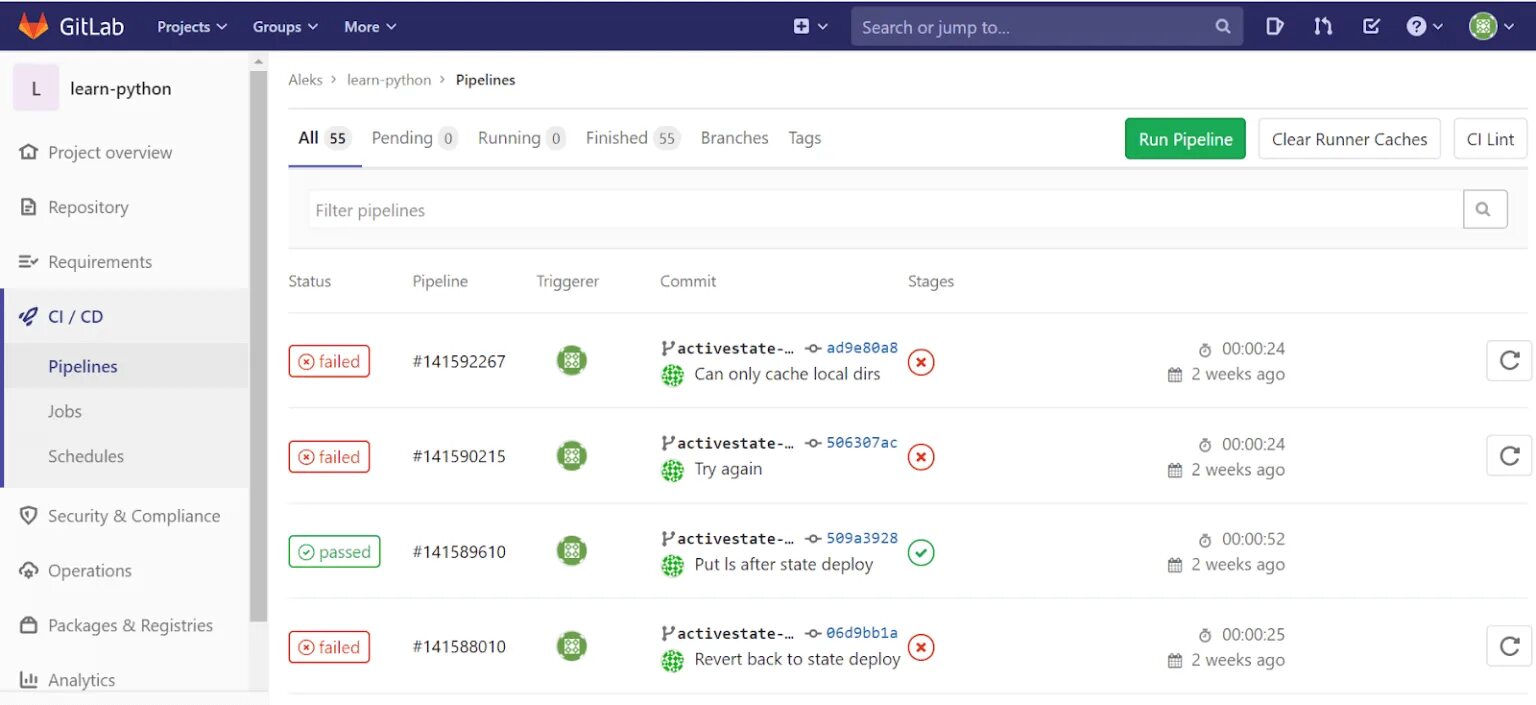1536x705 pixels.
Task: Click failed stage icon for pipeline #141590215
Action: 921,457
